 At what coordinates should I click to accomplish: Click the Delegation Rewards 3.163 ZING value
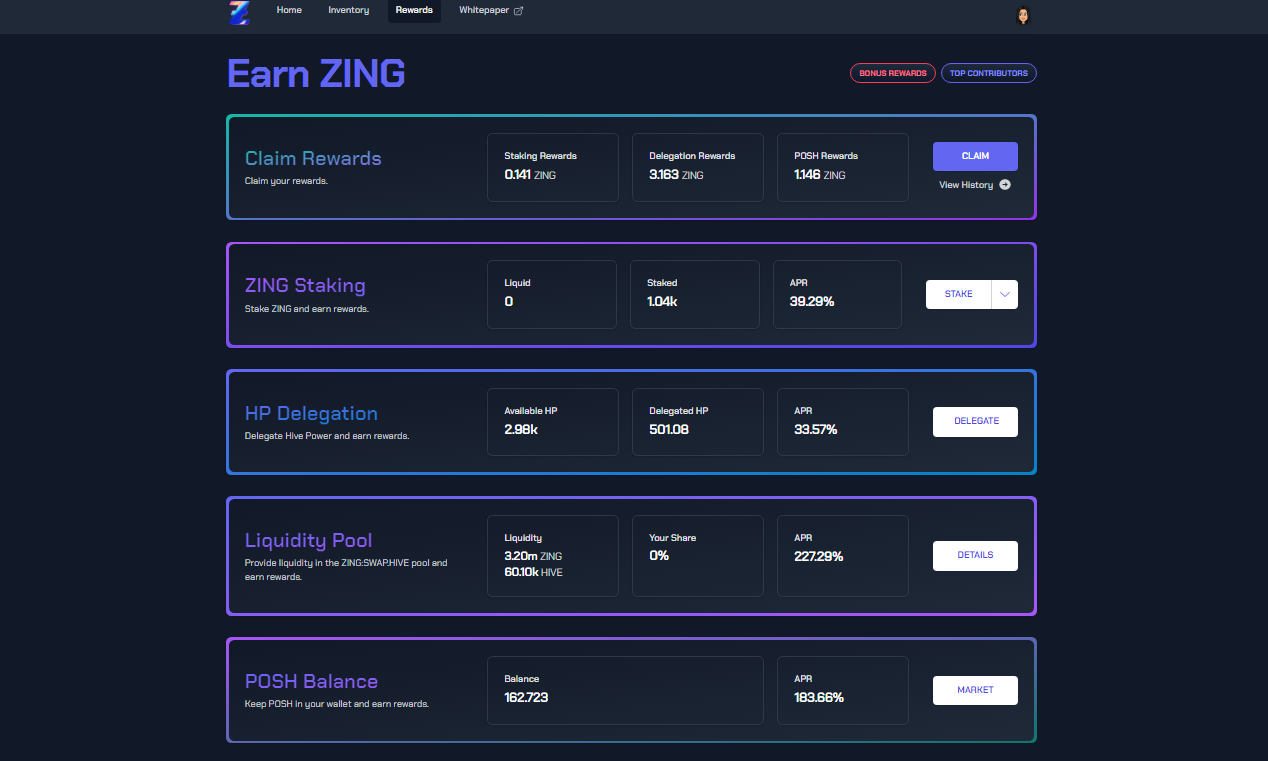(x=676, y=175)
